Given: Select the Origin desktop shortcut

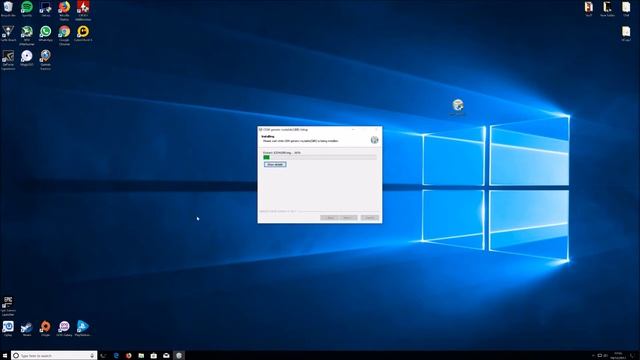Looking at the screenshot, I should click(45, 328).
